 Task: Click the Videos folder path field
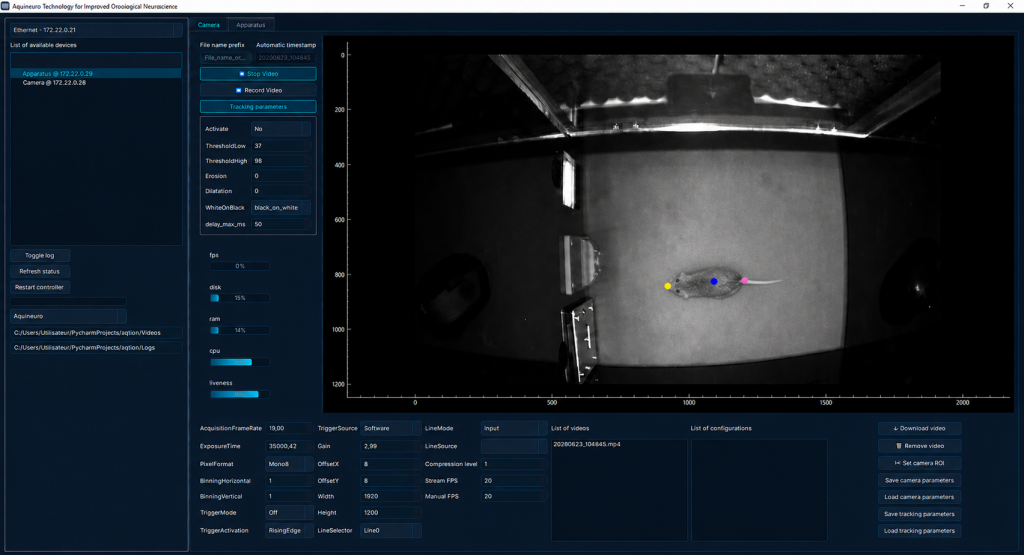[x=96, y=332]
